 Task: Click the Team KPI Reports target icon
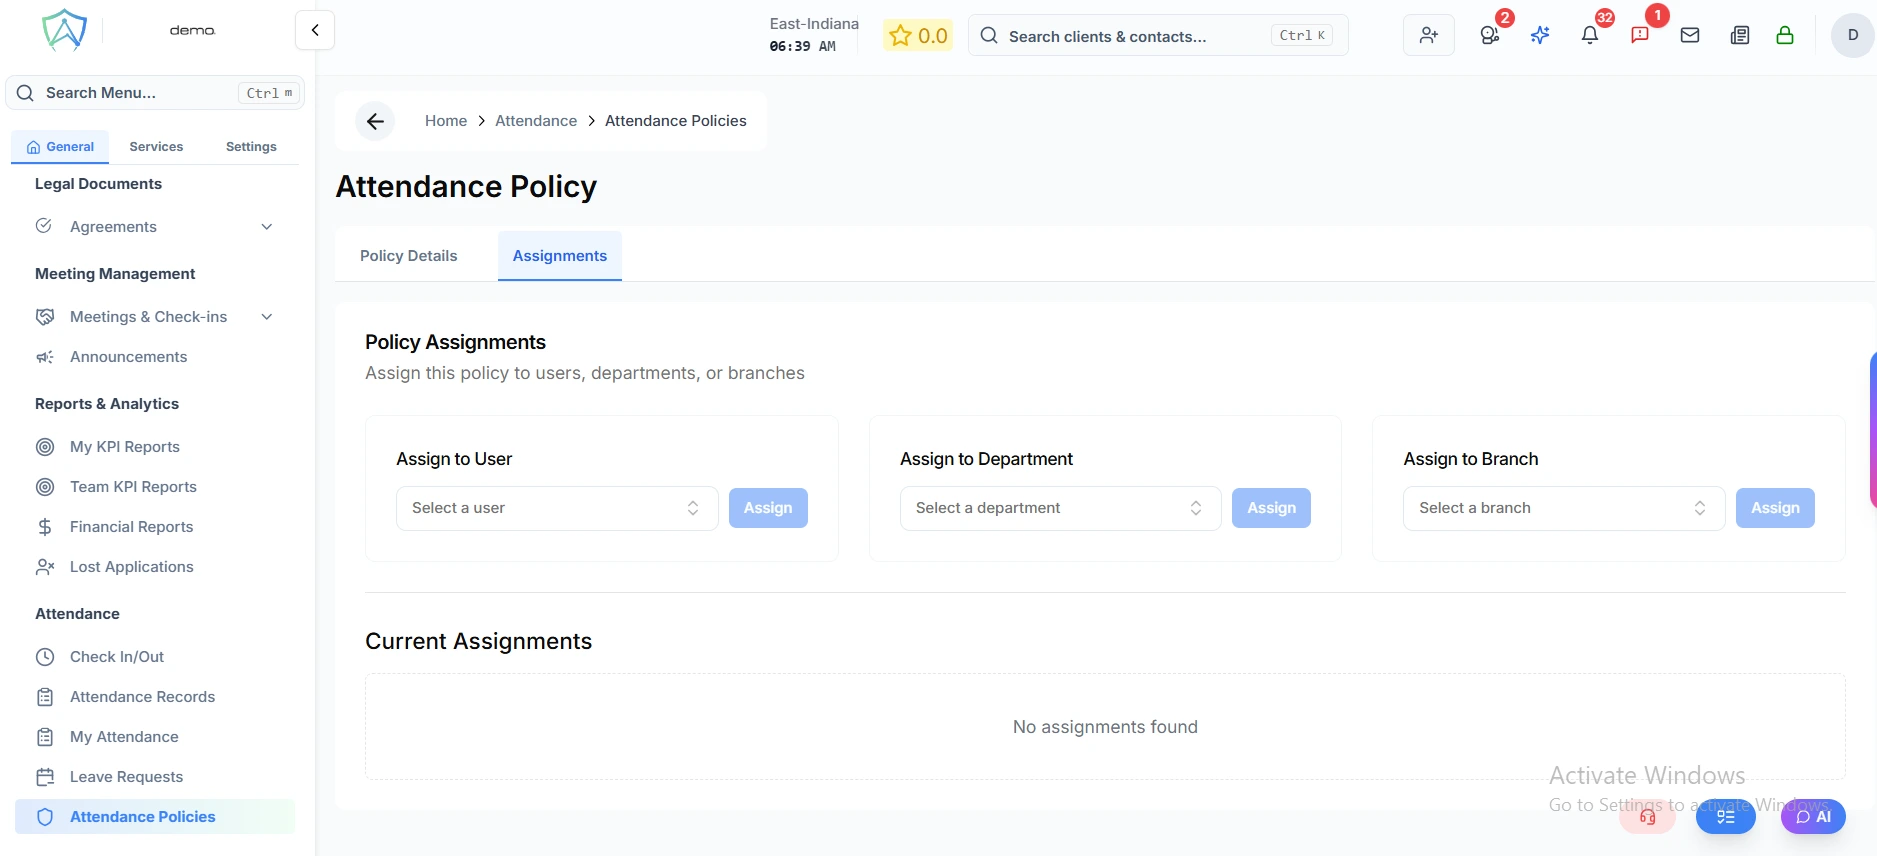tap(45, 487)
